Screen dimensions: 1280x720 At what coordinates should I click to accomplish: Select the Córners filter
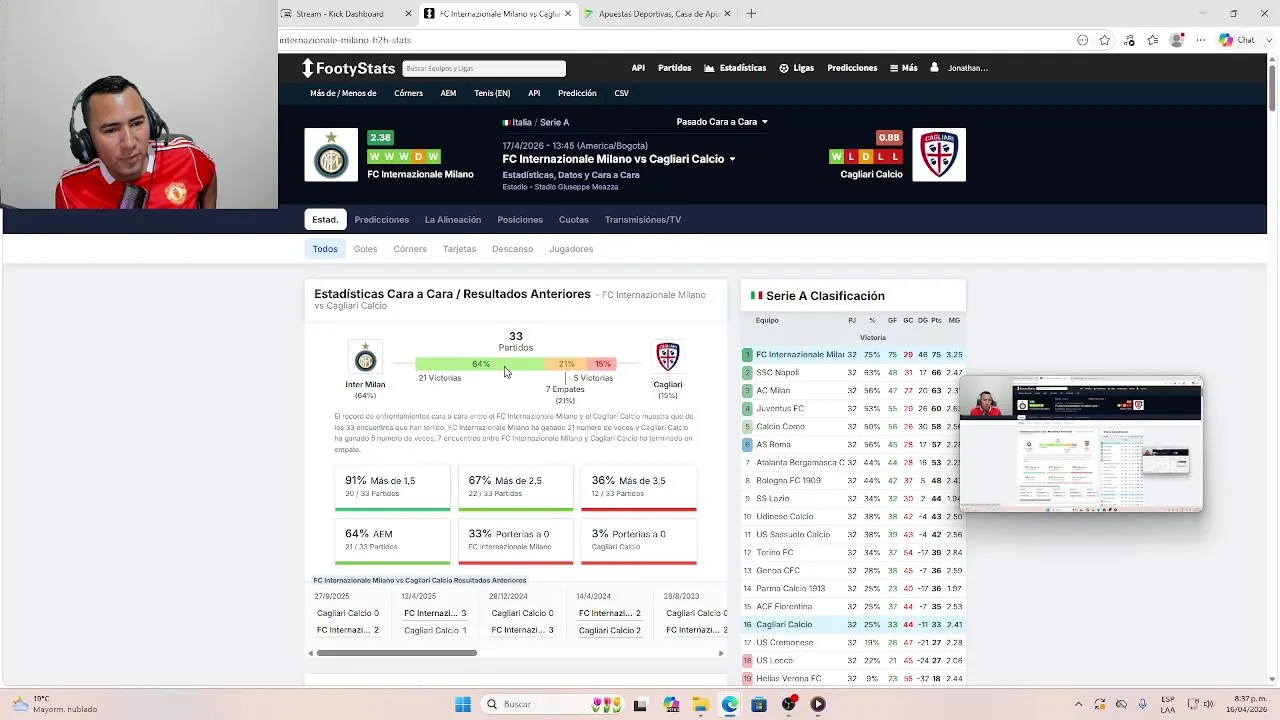(x=410, y=249)
